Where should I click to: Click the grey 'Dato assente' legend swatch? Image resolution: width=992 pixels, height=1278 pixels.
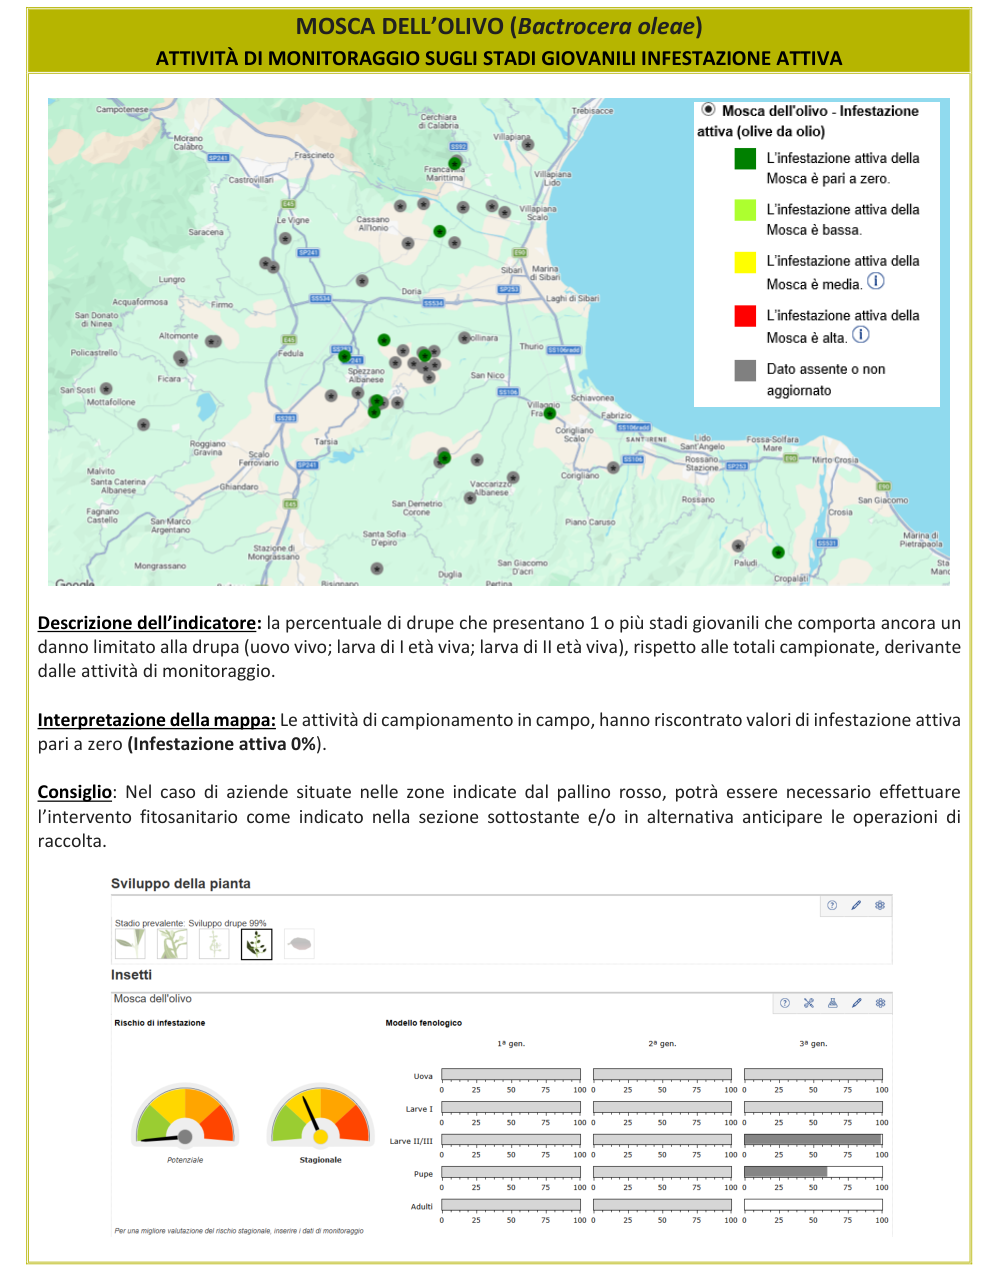[745, 370]
